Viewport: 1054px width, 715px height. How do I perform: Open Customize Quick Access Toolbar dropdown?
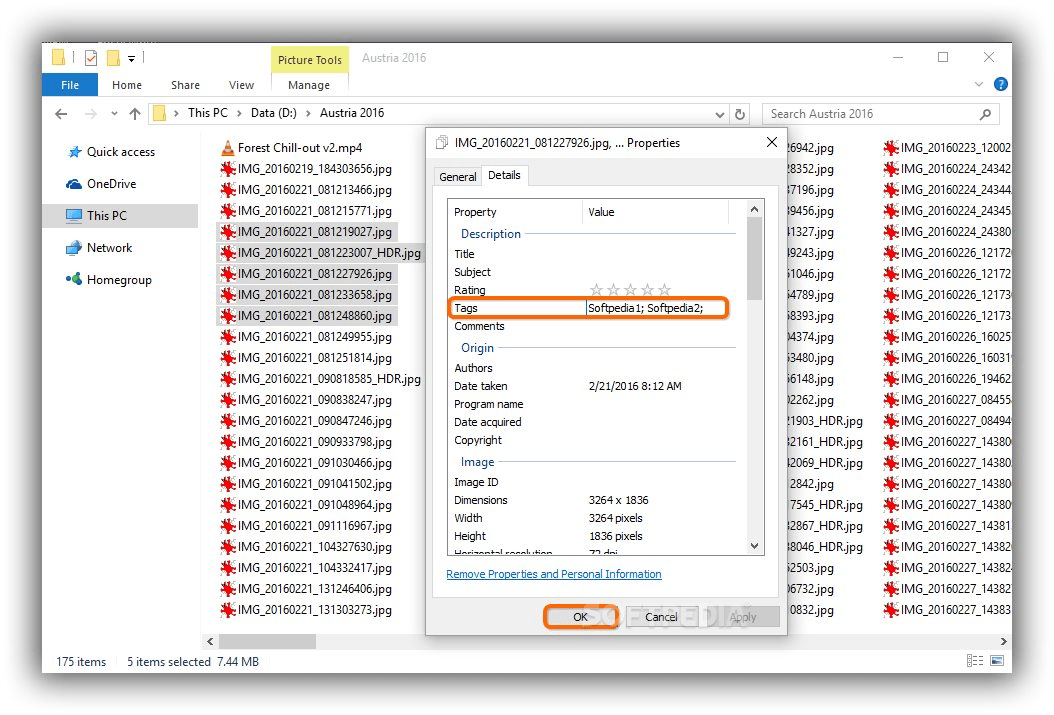coord(132,59)
